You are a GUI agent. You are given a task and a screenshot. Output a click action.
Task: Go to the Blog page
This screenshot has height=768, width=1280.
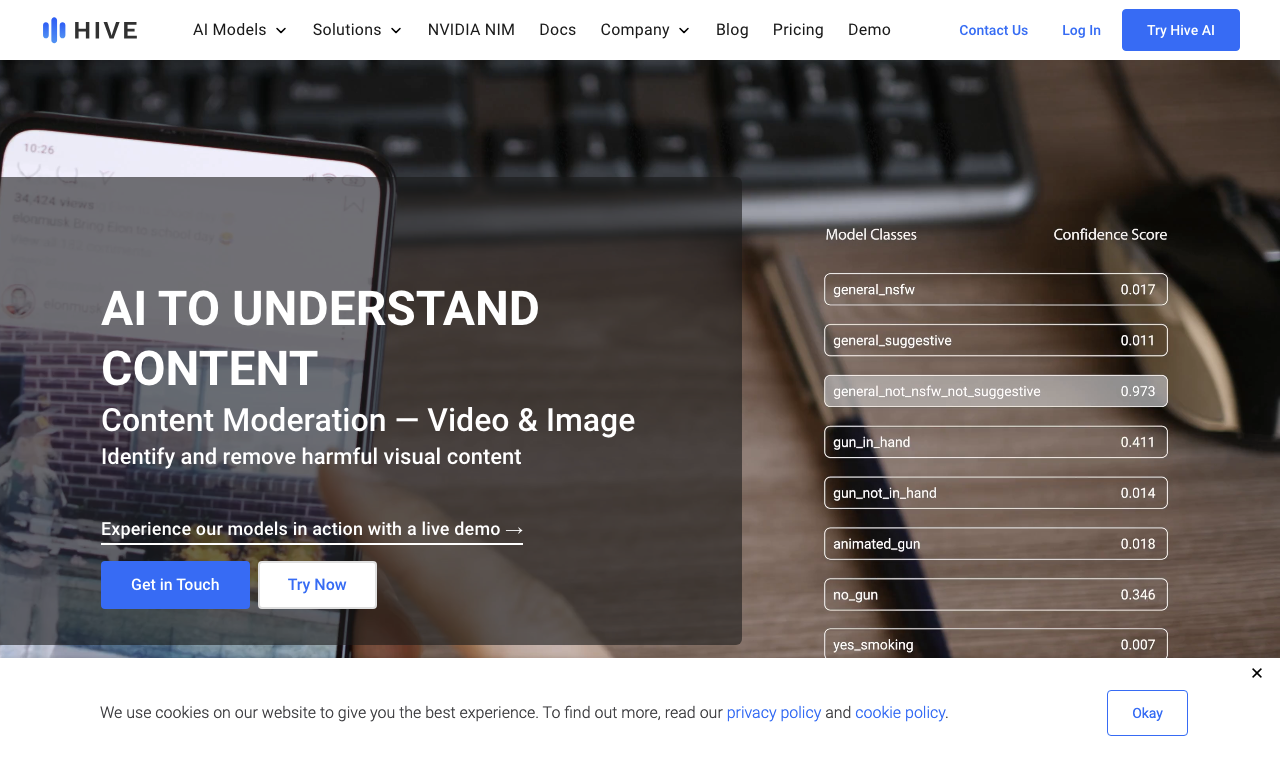(732, 30)
